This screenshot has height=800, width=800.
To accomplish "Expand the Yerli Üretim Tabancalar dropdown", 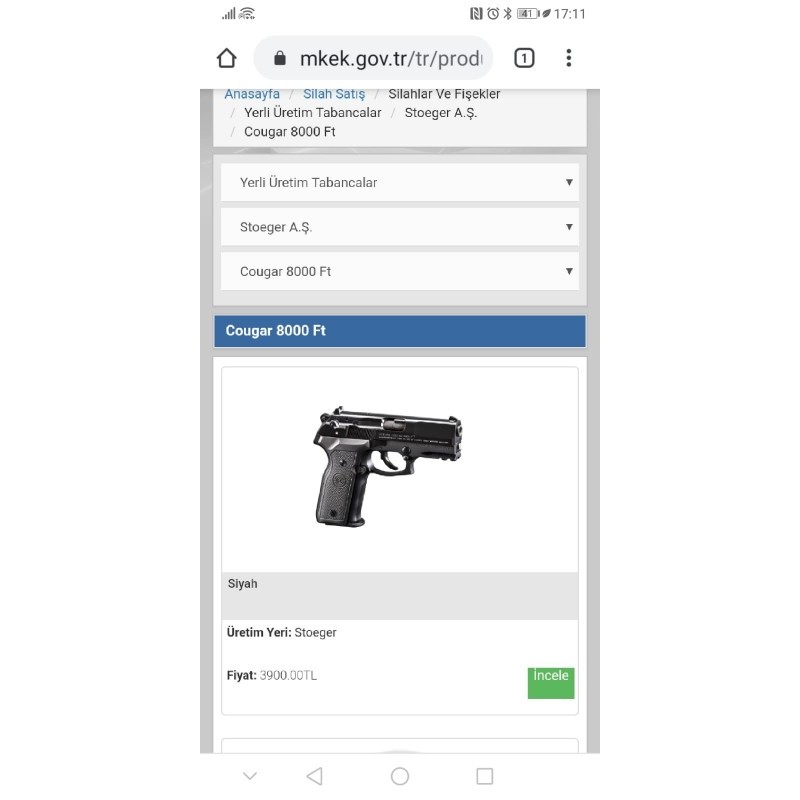I will tap(400, 182).
